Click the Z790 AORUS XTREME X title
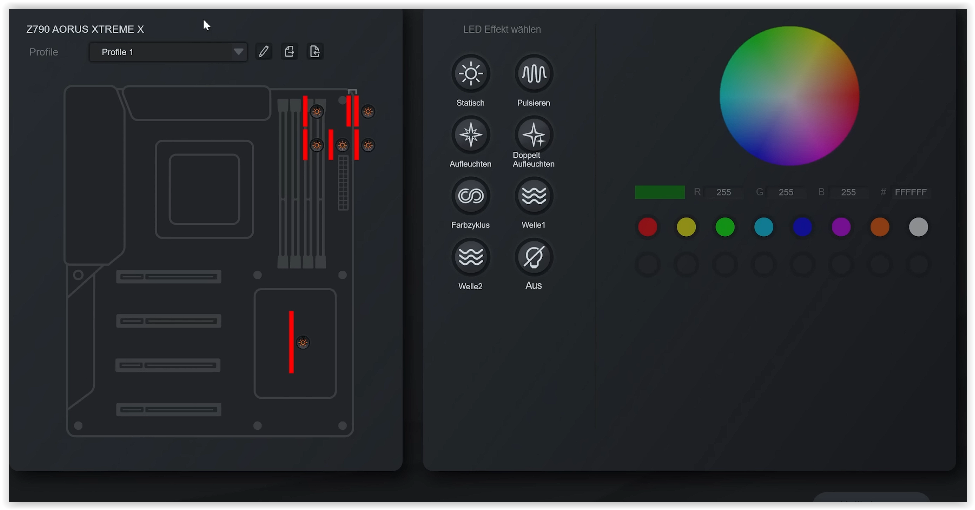This screenshot has height=510, width=975. pyautogui.click(x=85, y=29)
